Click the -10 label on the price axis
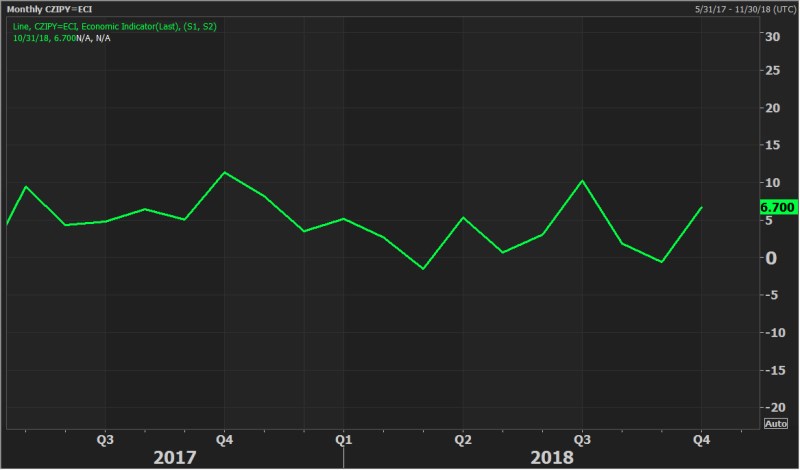The width and height of the screenshot is (800, 470). (771, 332)
